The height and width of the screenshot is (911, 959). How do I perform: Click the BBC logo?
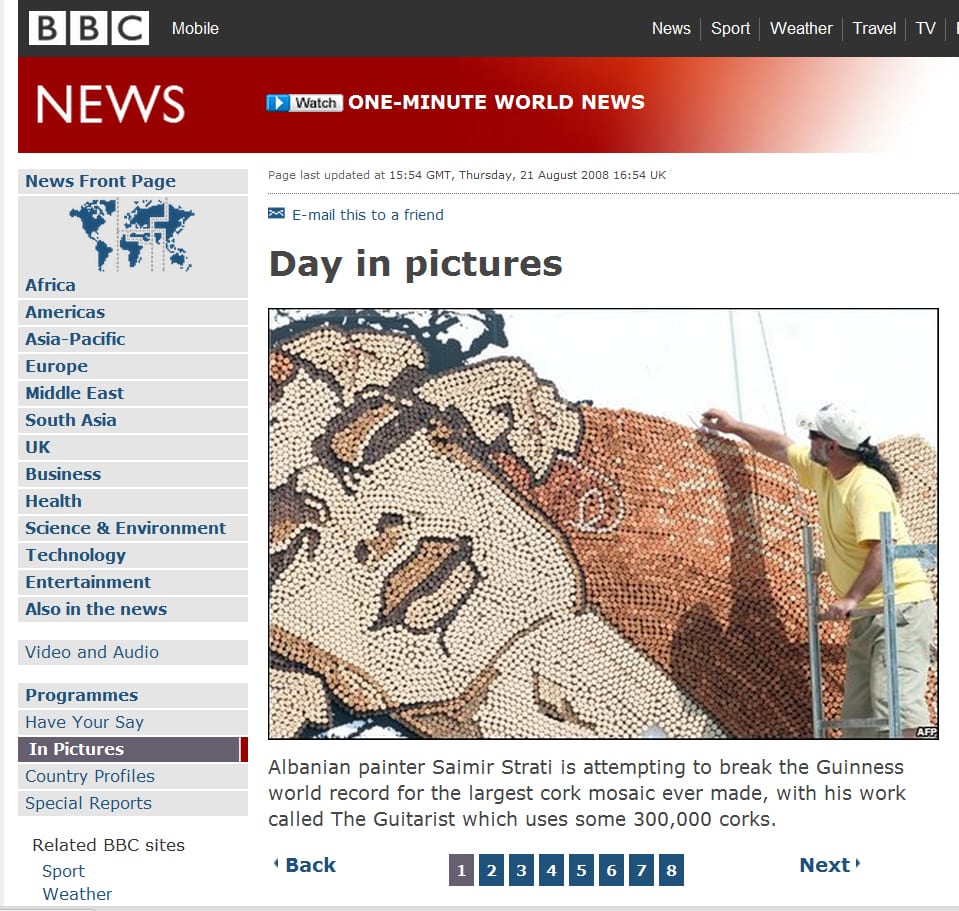[x=89, y=28]
